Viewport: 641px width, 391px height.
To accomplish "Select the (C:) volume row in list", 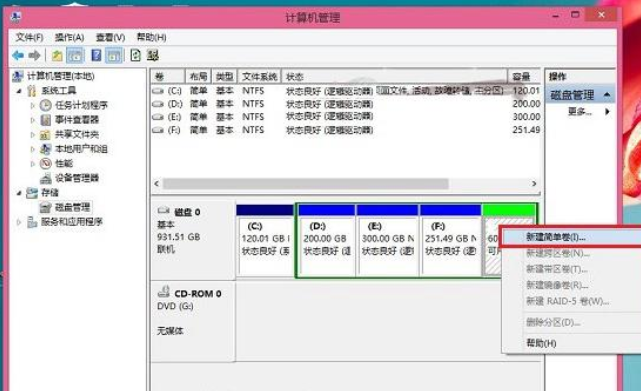I will [346, 91].
